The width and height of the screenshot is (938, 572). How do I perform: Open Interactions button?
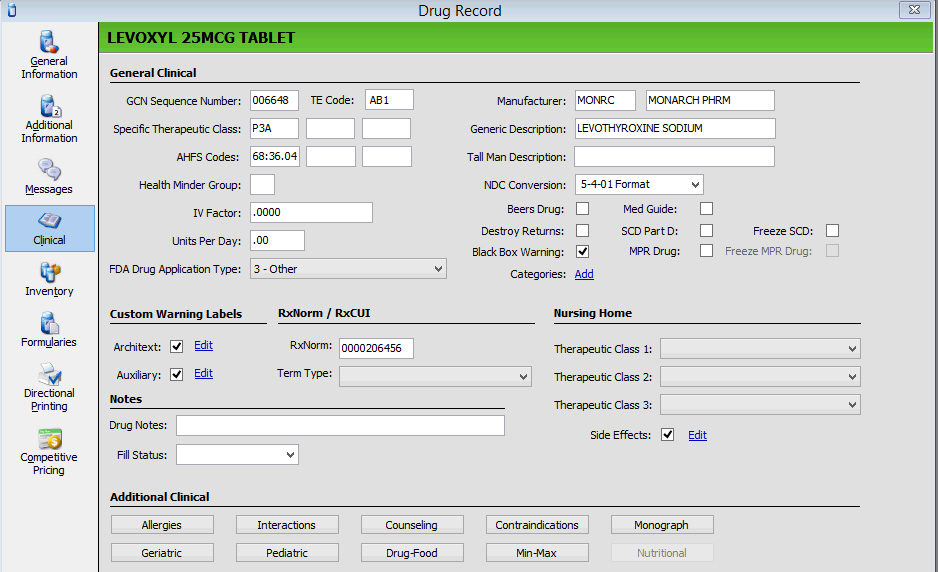(287, 525)
